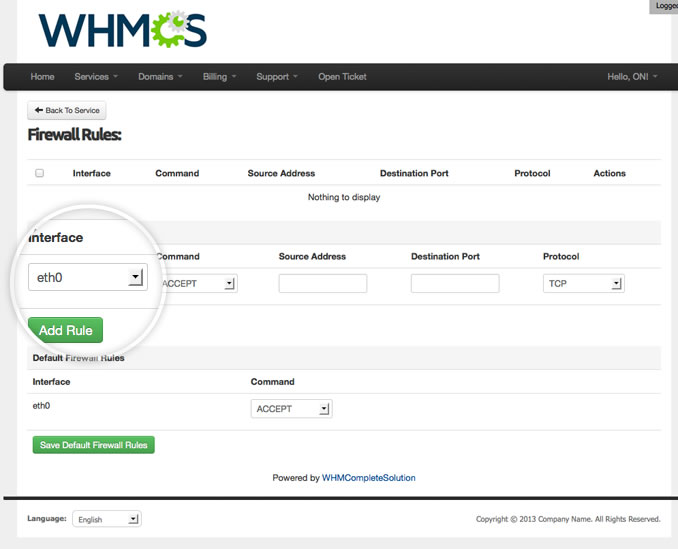678x549 pixels.
Task: Click Open Ticket in navigation bar
Action: pos(342,77)
